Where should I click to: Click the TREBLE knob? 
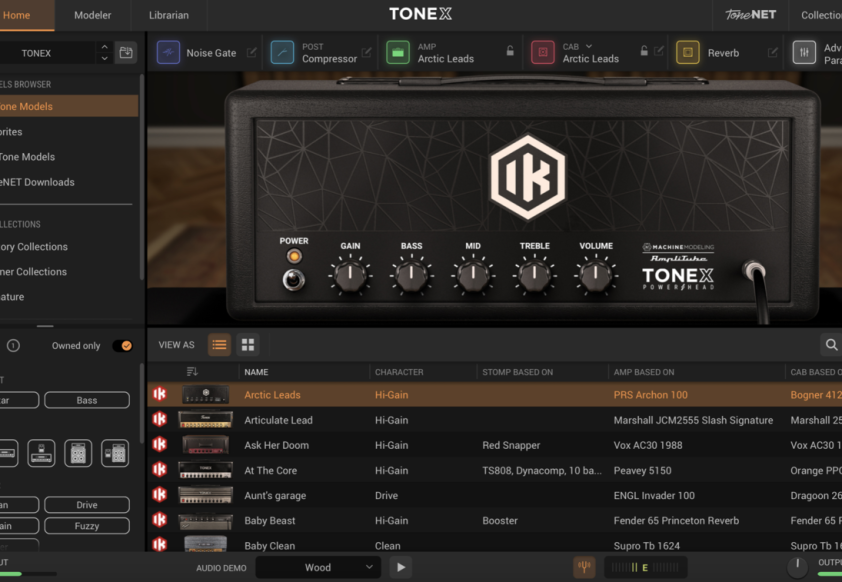click(x=534, y=274)
